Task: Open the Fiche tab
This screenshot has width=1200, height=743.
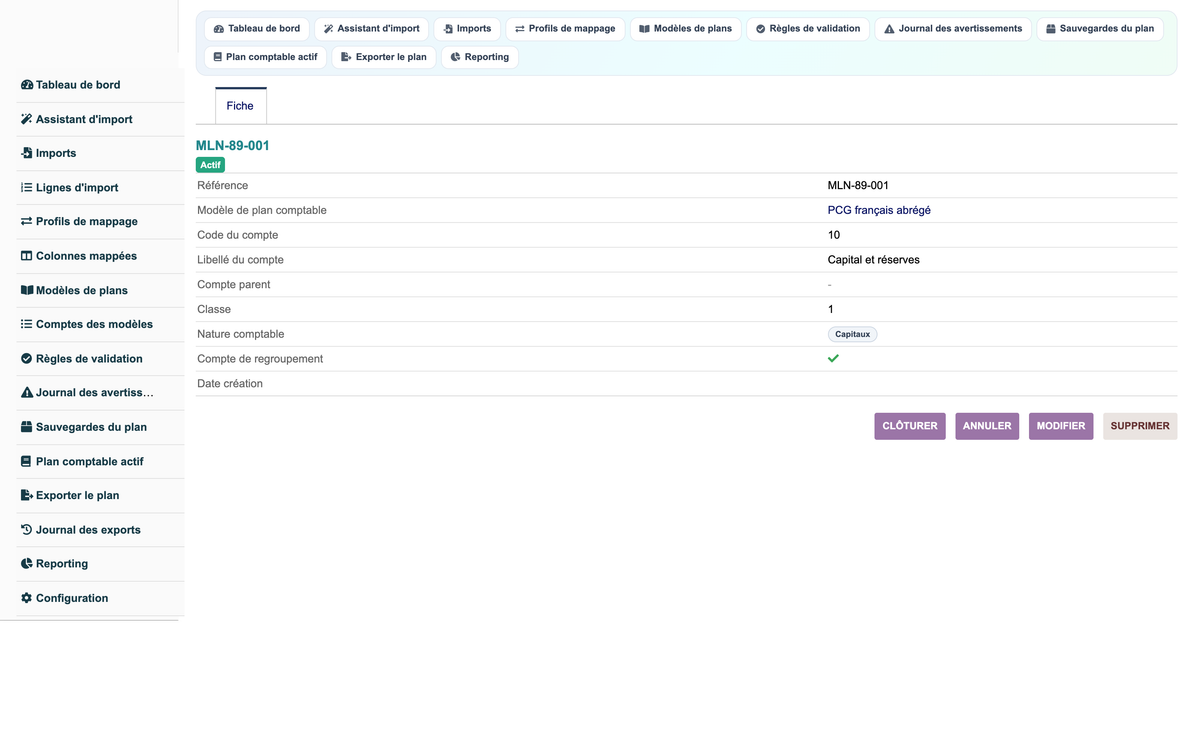Action: coord(240,106)
